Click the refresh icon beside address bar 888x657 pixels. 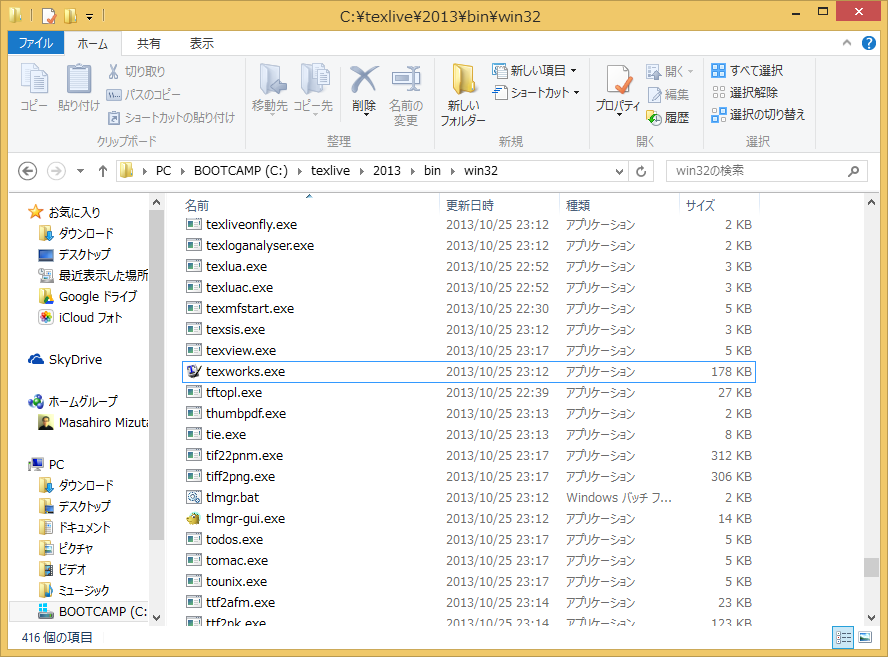coord(641,171)
